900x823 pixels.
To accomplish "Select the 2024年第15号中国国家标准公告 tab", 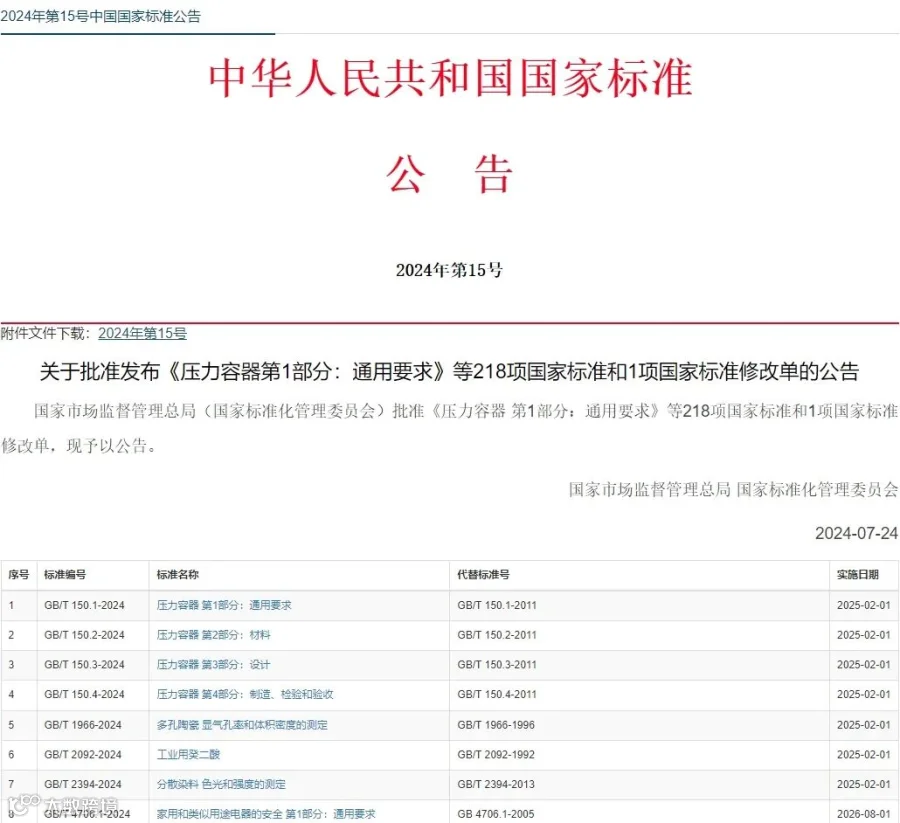I will pos(101,17).
